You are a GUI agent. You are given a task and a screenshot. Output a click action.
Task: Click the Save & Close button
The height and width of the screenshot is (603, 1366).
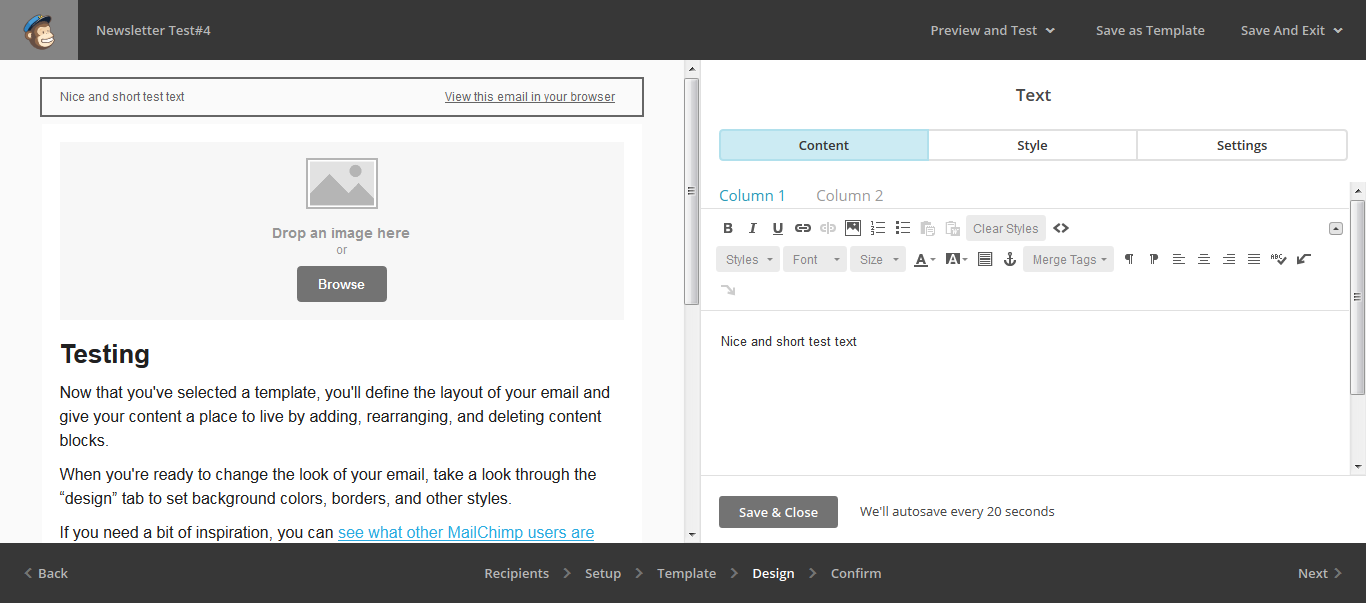[x=778, y=512]
